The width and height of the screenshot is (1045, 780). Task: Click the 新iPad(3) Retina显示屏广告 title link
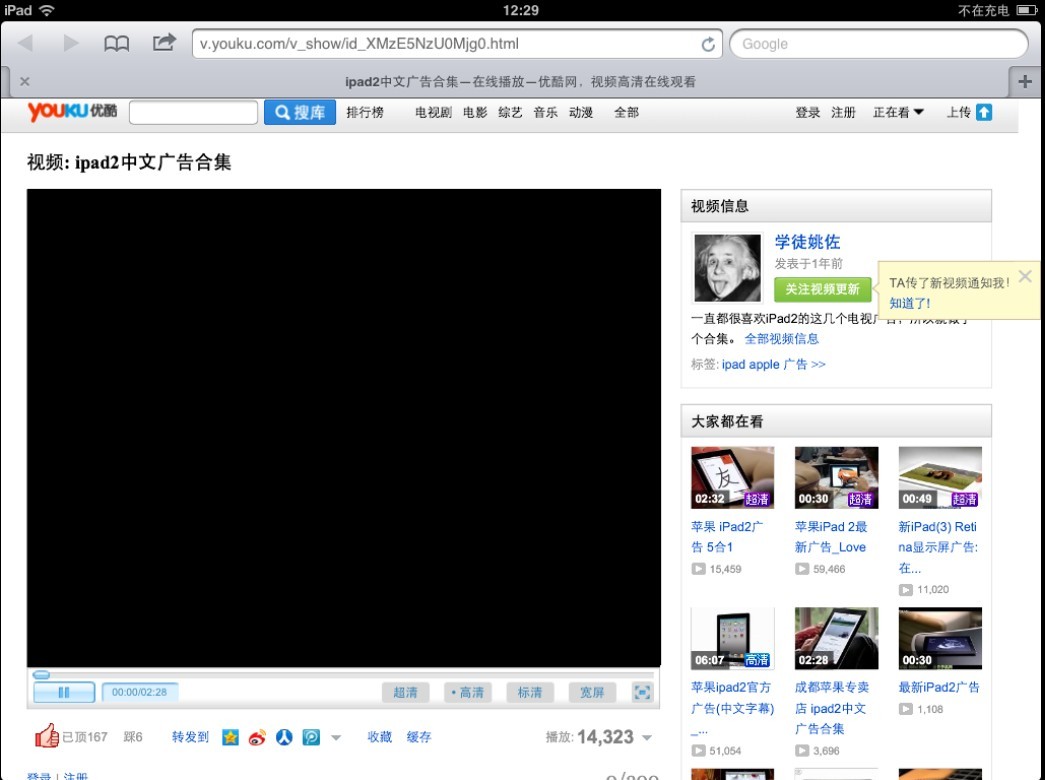pos(938,547)
